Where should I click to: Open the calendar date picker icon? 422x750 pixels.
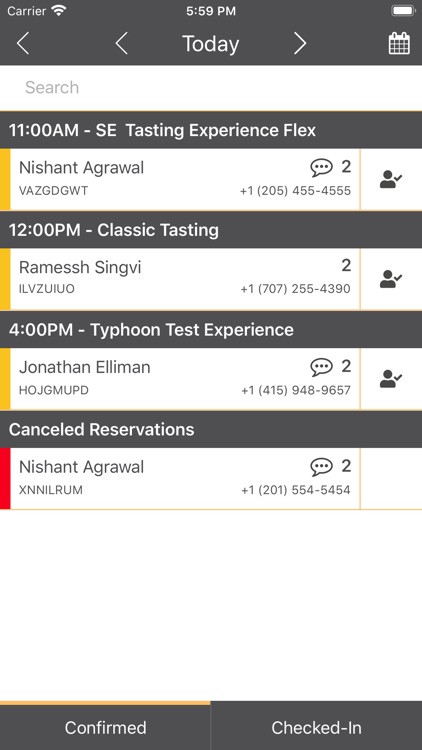click(399, 44)
